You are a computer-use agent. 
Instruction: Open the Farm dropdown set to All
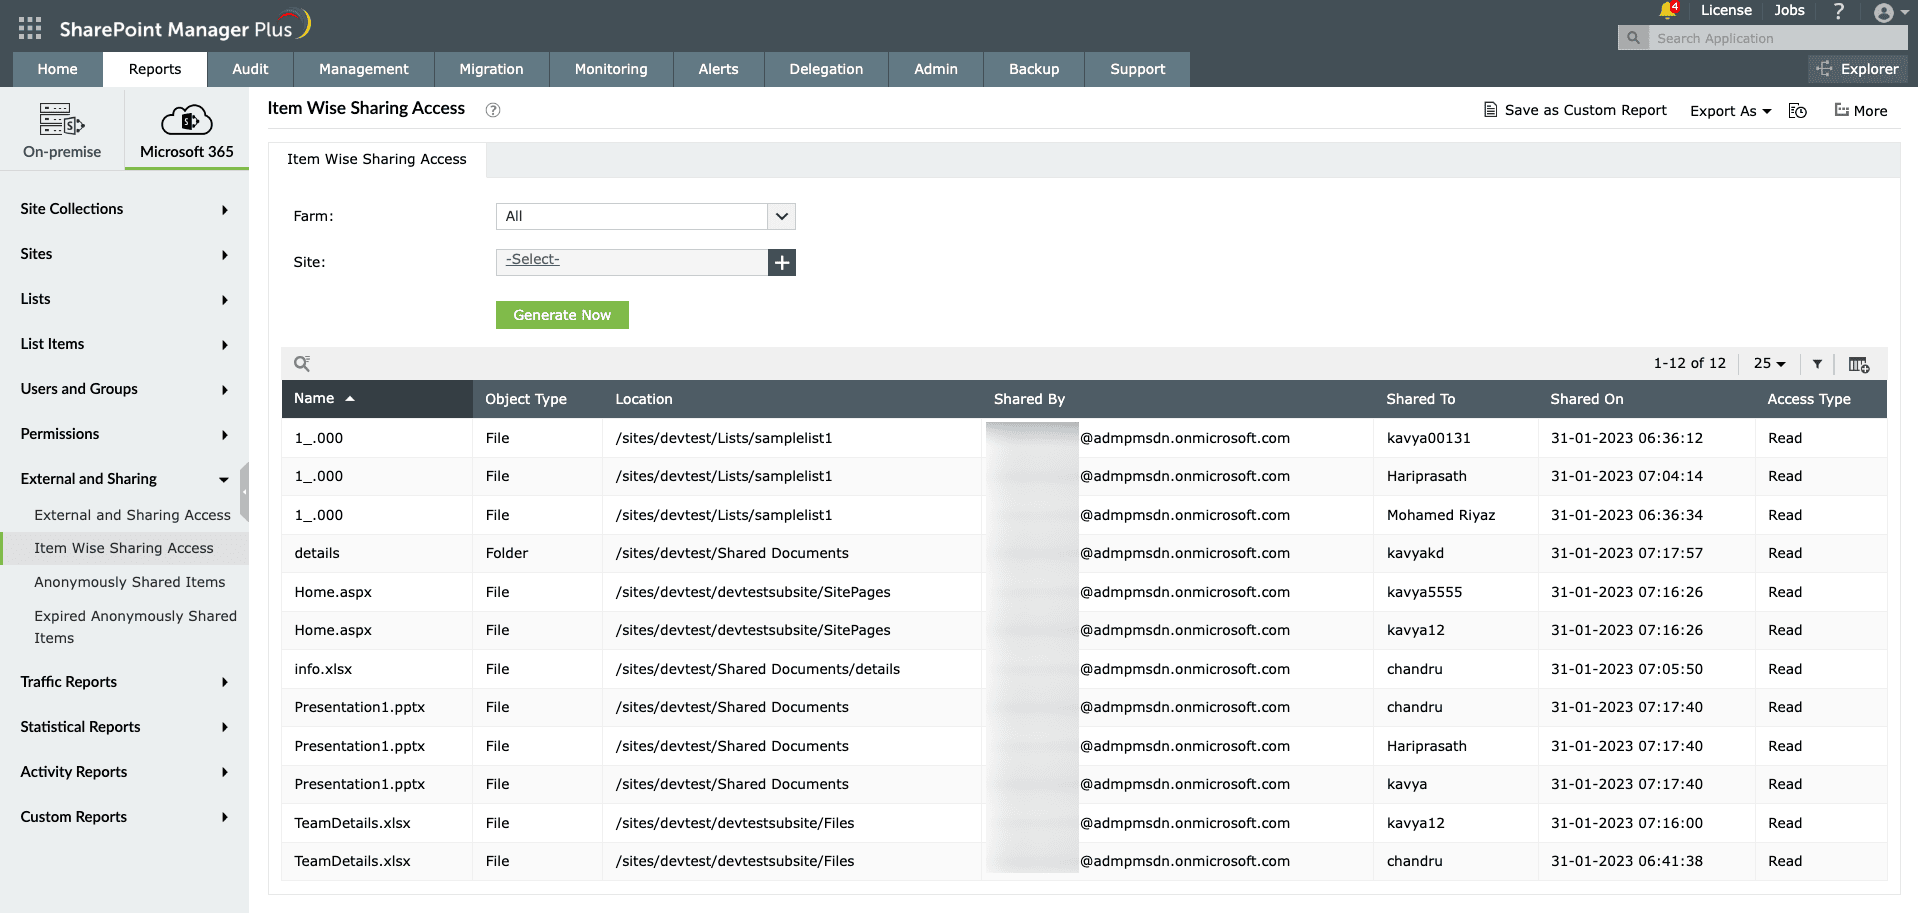point(645,216)
